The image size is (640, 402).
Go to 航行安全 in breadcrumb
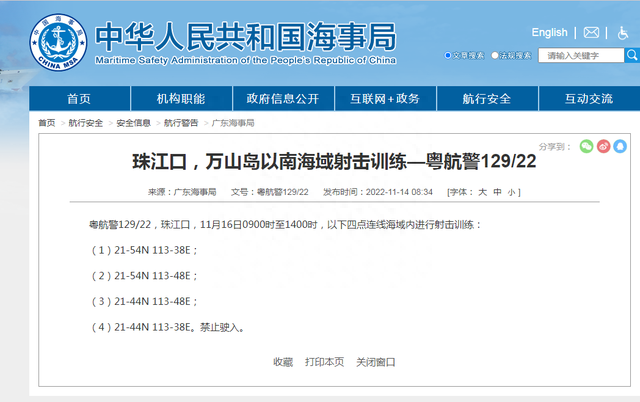click(x=86, y=123)
